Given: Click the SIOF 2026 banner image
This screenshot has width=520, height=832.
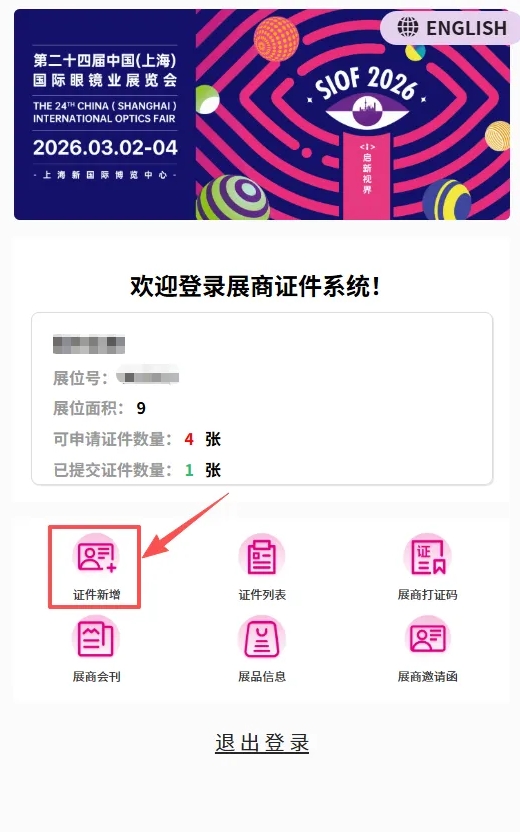Looking at the screenshot, I should pos(262,114).
